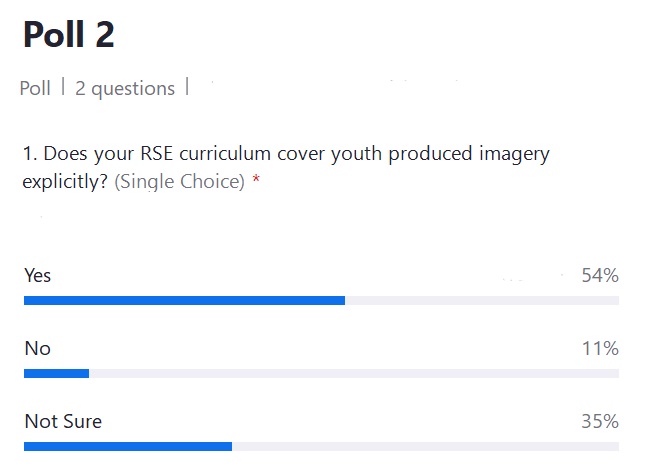Viewport: 646px width, 470px height.
Task: Click the divider after "2 questions"
Action: tap(187, 86)
